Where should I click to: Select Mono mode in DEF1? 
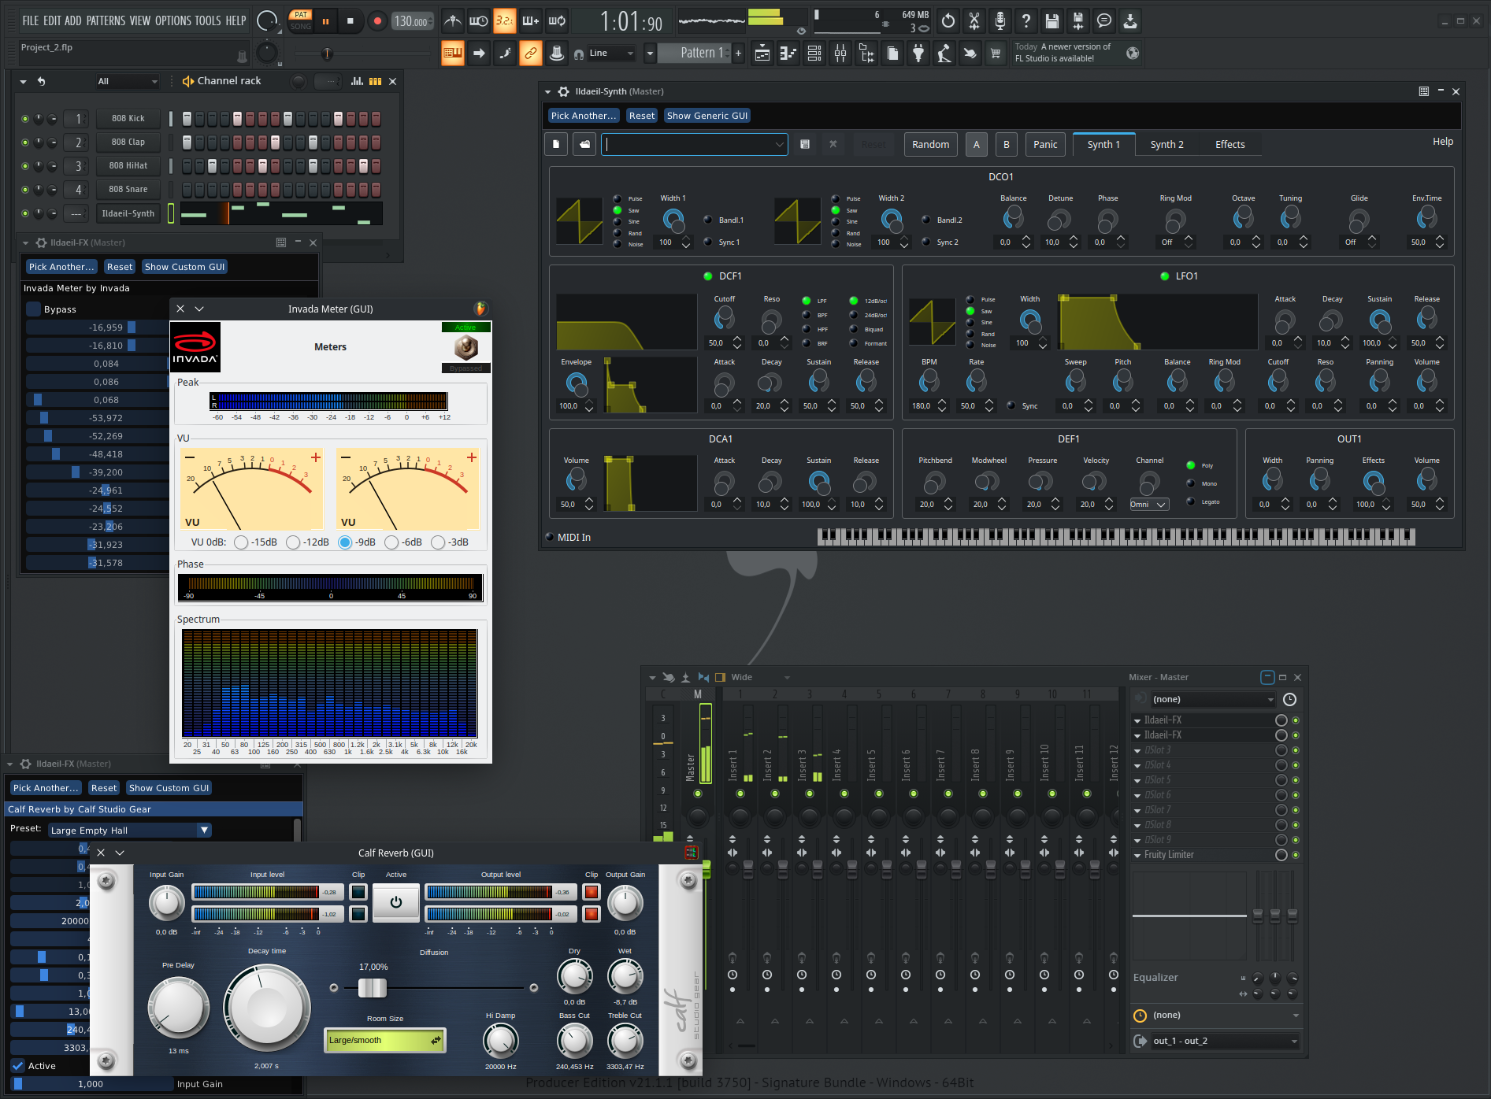tap(1191, 484)
